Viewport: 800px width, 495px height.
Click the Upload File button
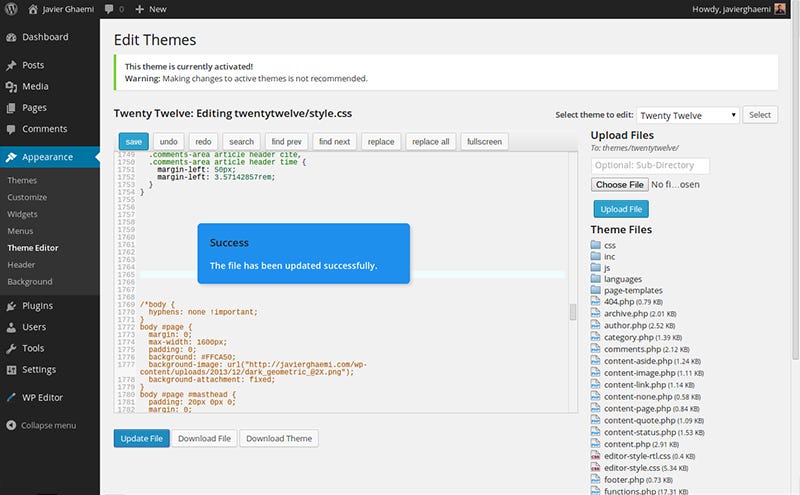pyautogui.click(x=621, y=209)
